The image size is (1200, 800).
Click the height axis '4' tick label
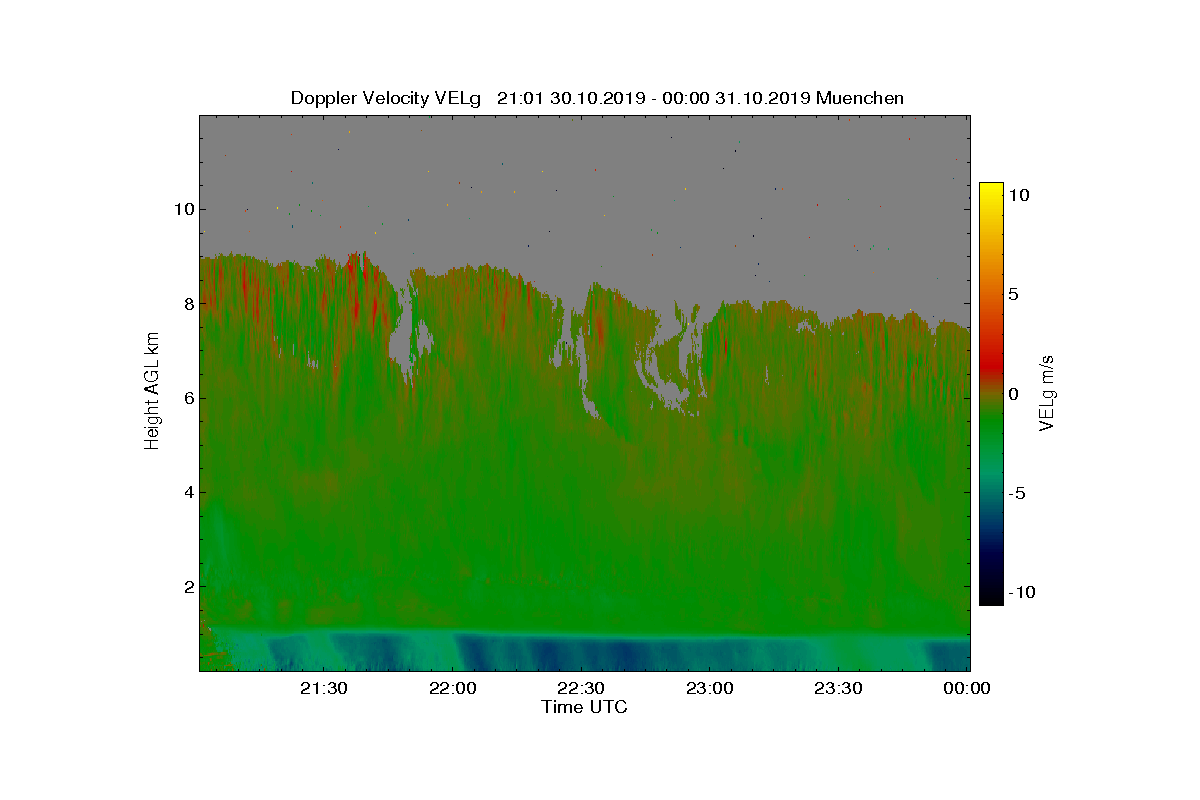point(187,492)
